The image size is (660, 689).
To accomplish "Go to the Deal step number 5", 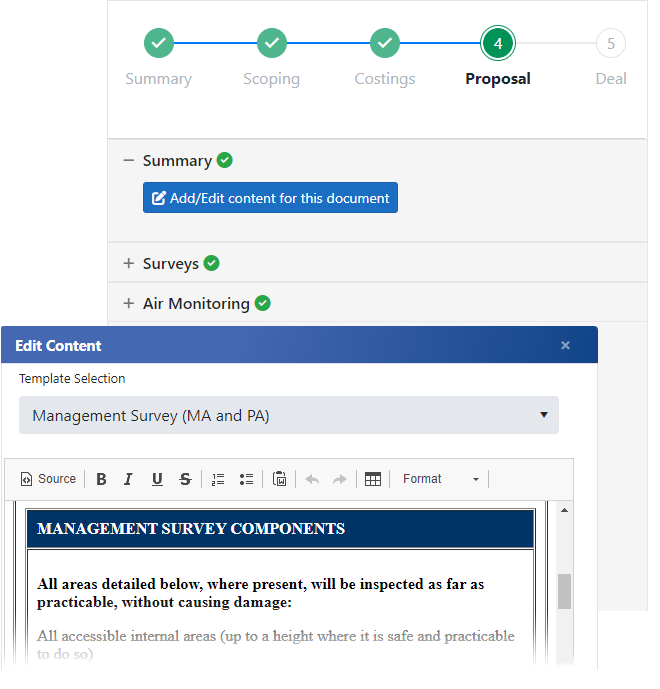I will [x=611, y=43].
